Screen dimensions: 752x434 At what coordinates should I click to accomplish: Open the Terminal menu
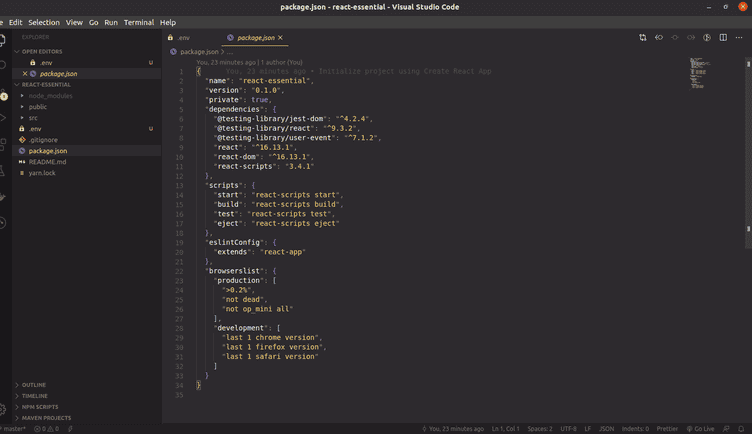139,23
